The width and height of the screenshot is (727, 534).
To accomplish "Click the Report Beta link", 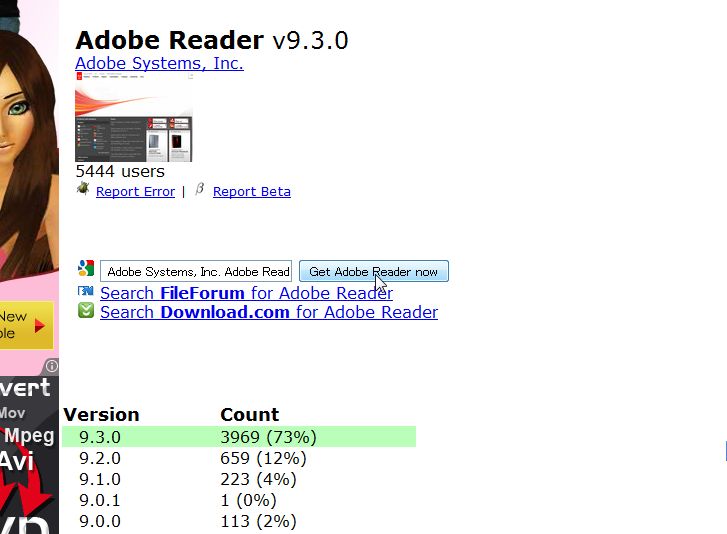I will click(x=252, y=191).
